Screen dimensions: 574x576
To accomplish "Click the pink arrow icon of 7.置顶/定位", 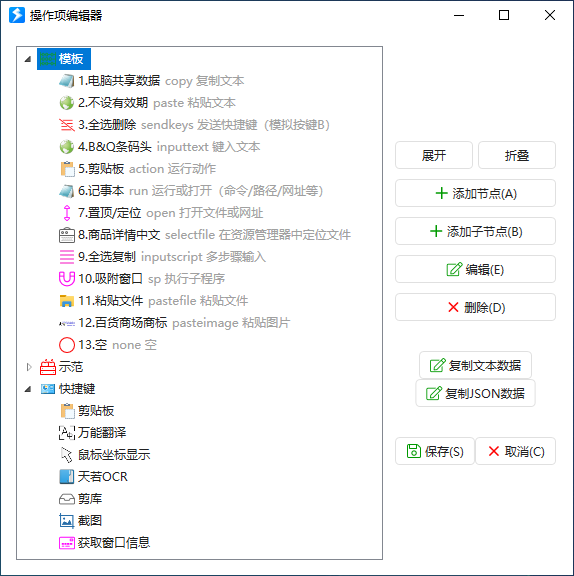I will [x=67, y=213].
